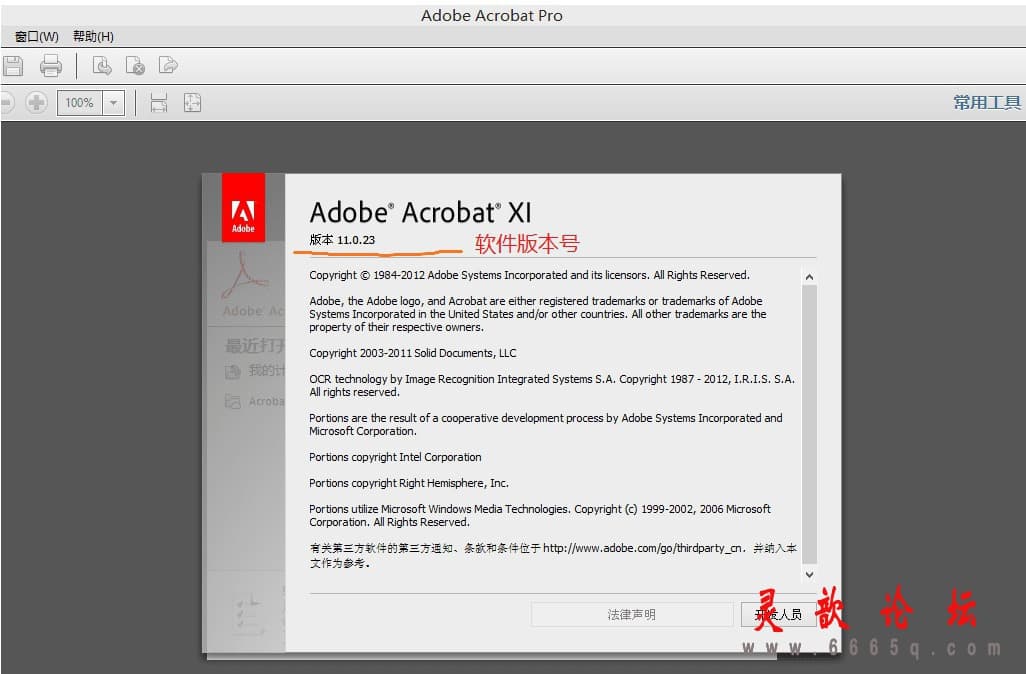This screenshot has width=1026, height=674.
Task: Open the 常用工具 panel link
Action: [x=987, y=103]
